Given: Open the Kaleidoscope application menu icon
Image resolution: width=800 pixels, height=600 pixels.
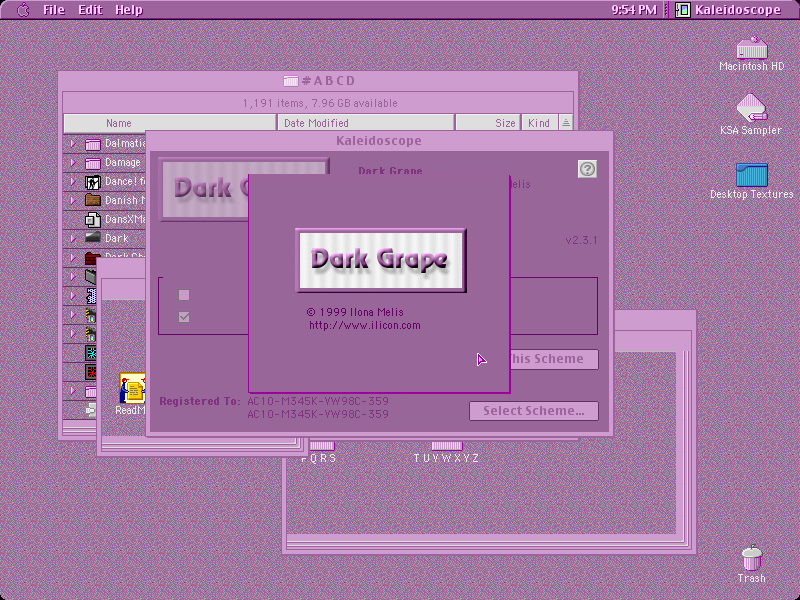Looking at the screenshot, I should pos(683,10).
